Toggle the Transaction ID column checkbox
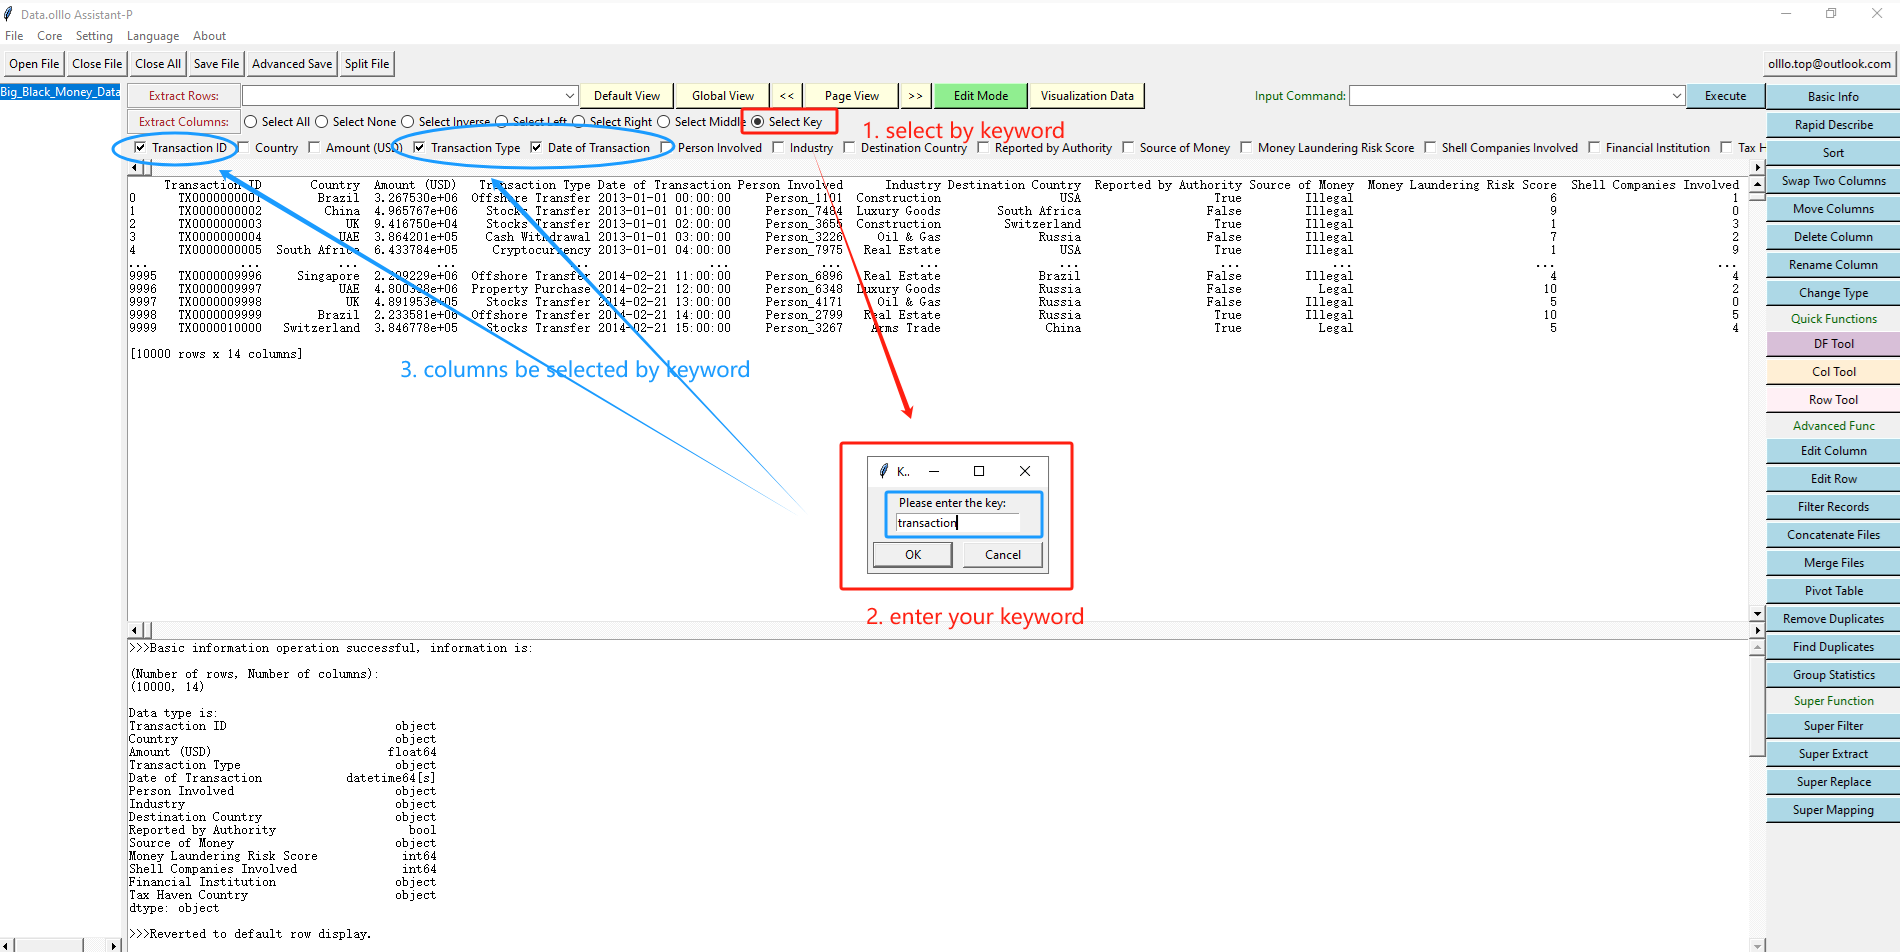 coord(140,148)
